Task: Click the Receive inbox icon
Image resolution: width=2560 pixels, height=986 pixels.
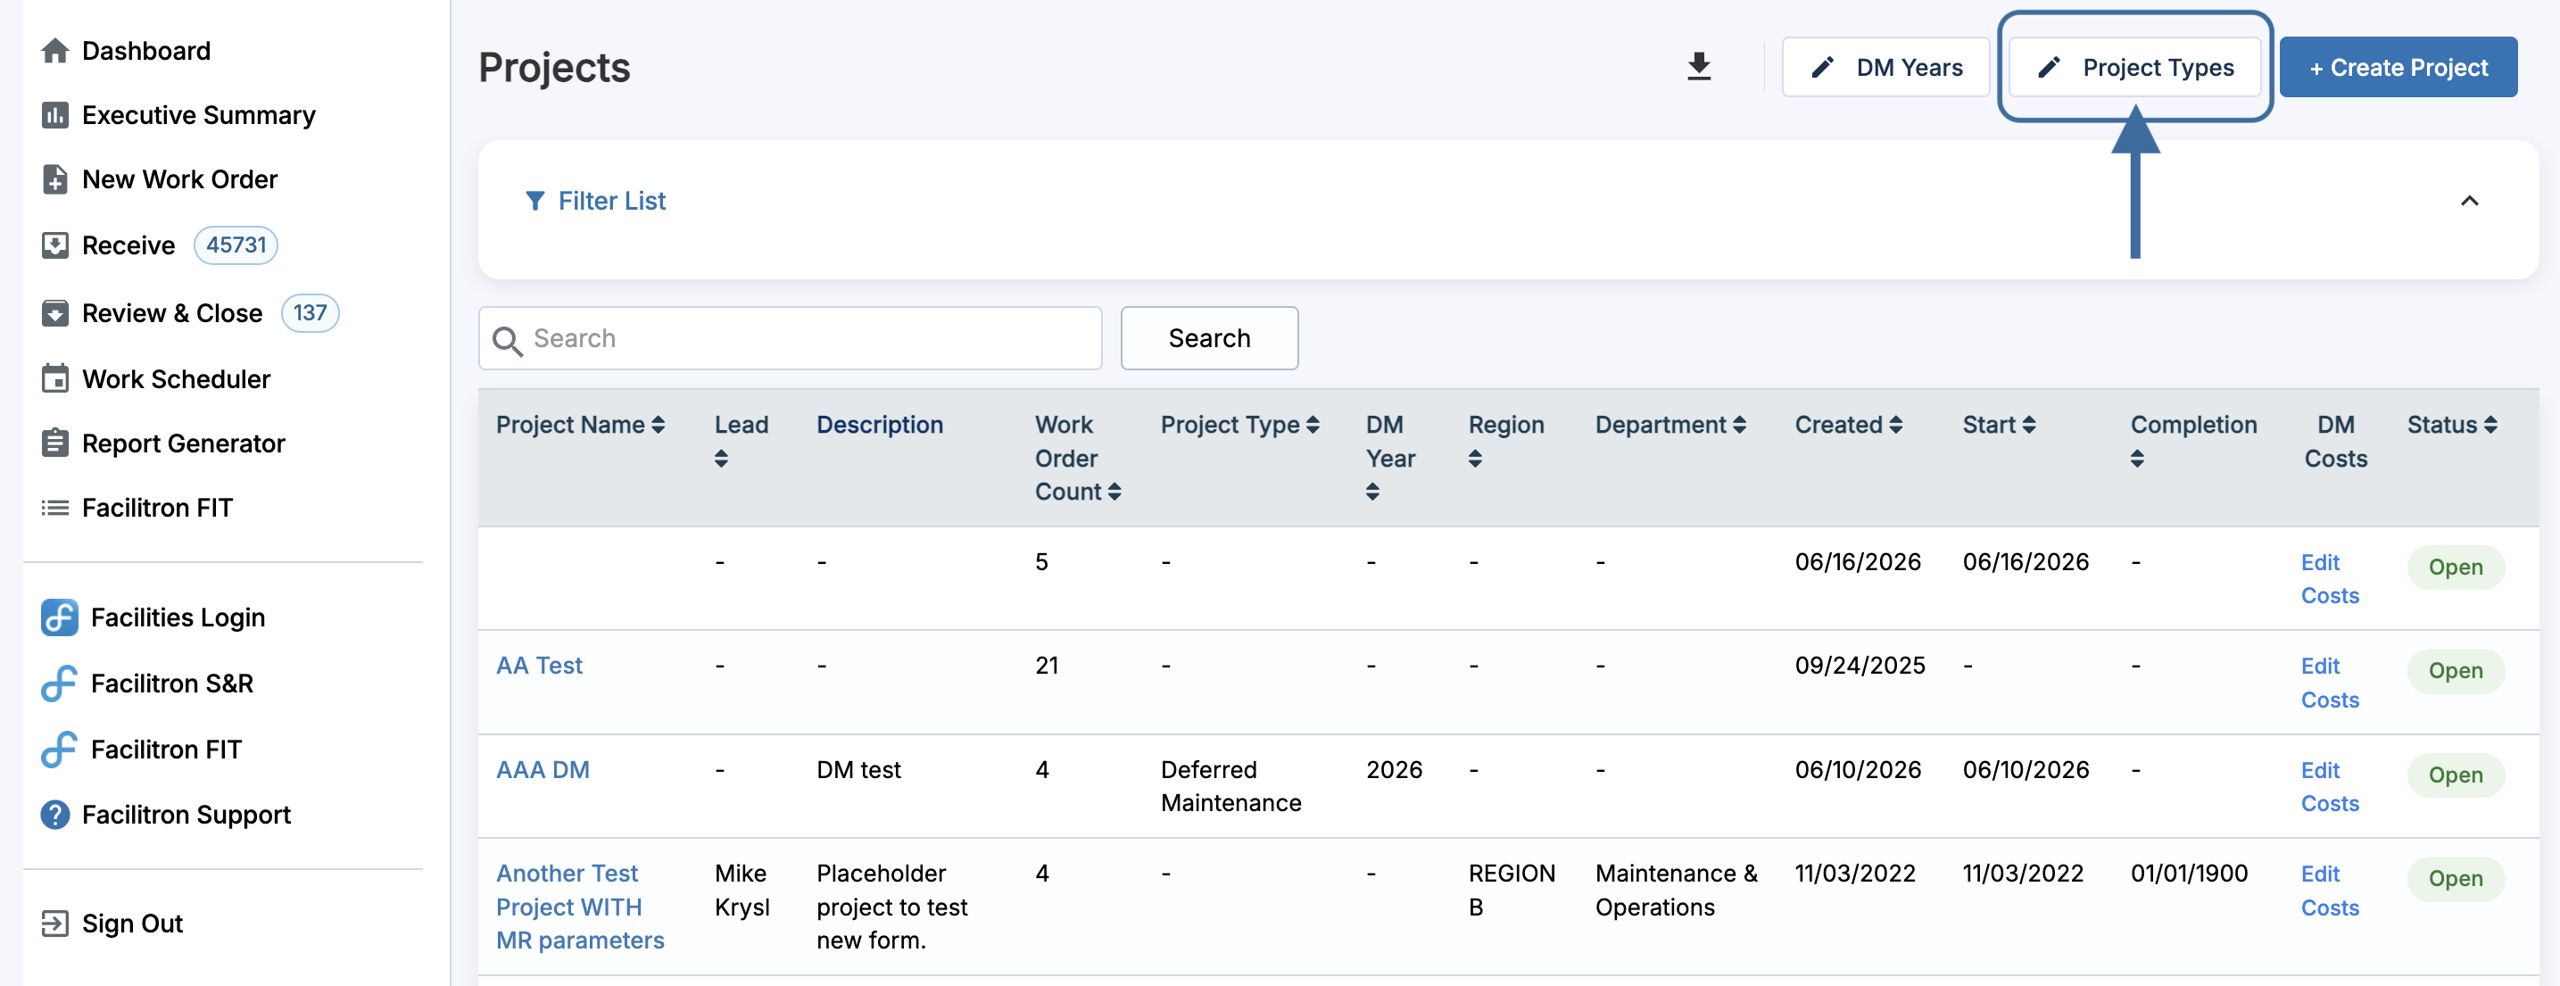Action: 55,245
